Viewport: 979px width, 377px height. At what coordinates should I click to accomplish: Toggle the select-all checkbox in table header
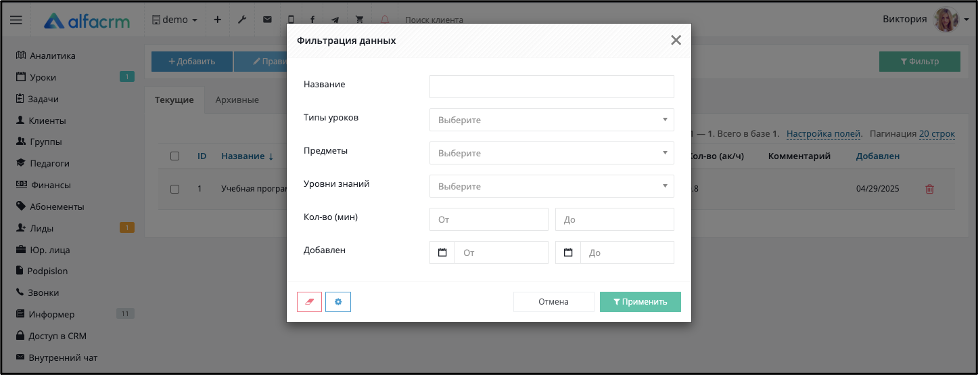[x=175, y=156]
